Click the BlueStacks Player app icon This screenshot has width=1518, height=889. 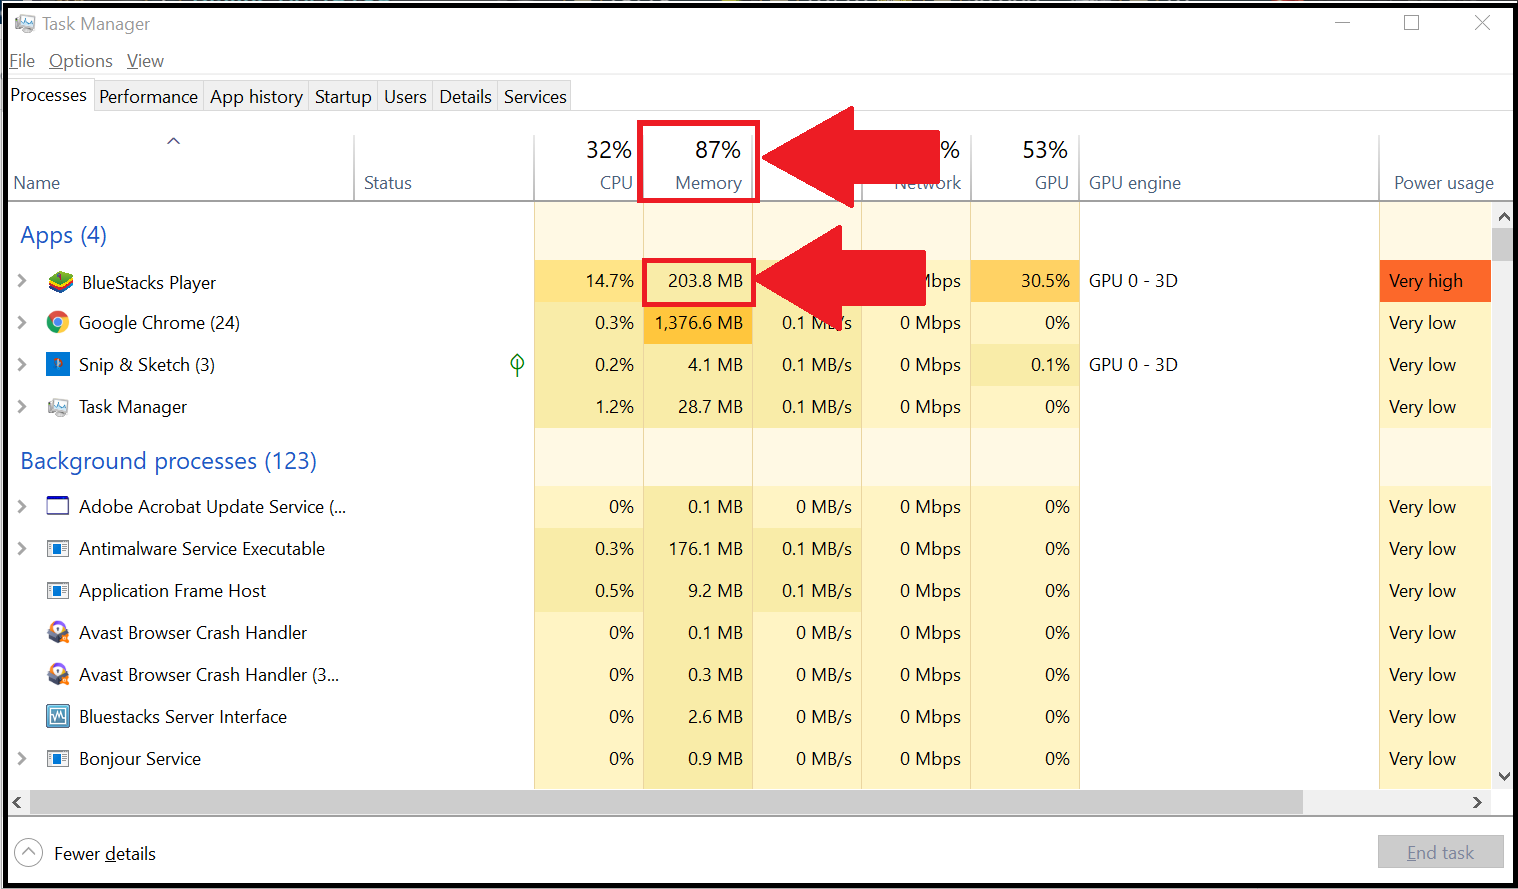[x=60, y=282]
